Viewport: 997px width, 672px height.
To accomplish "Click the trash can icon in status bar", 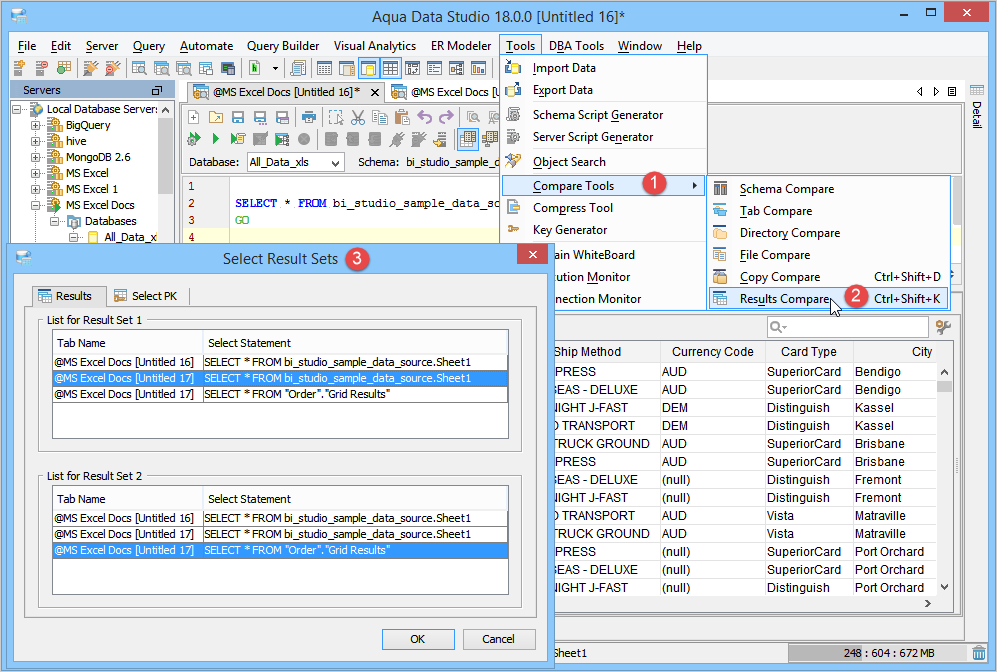I will 977,653.
